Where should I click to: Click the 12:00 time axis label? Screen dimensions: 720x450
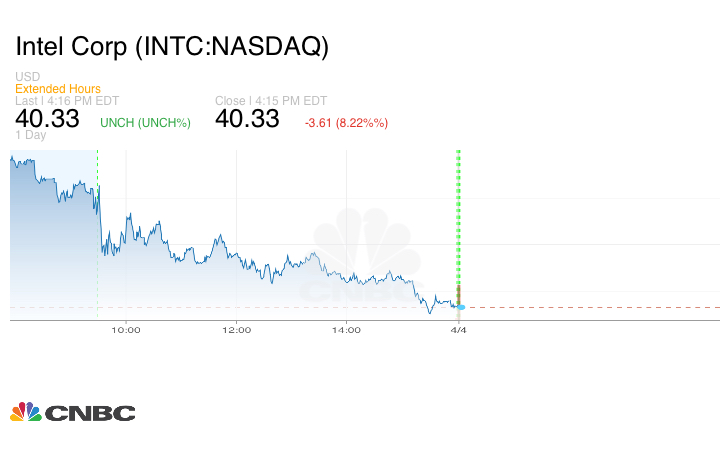(x=236, y=330)
